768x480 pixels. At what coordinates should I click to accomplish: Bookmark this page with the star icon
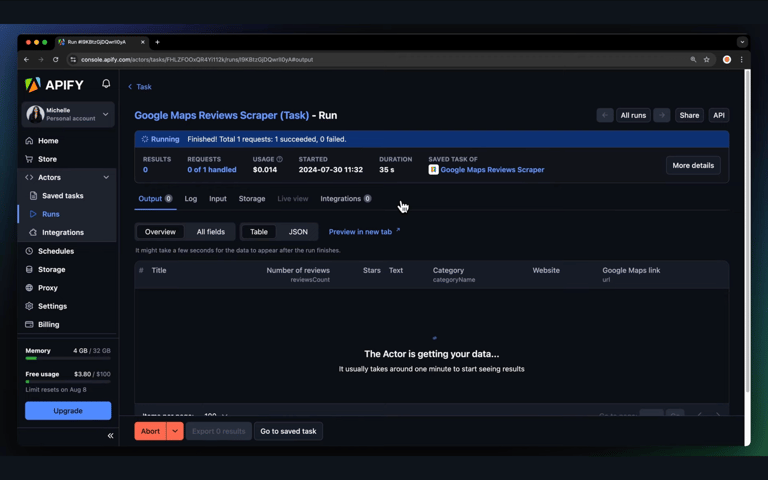706,60
